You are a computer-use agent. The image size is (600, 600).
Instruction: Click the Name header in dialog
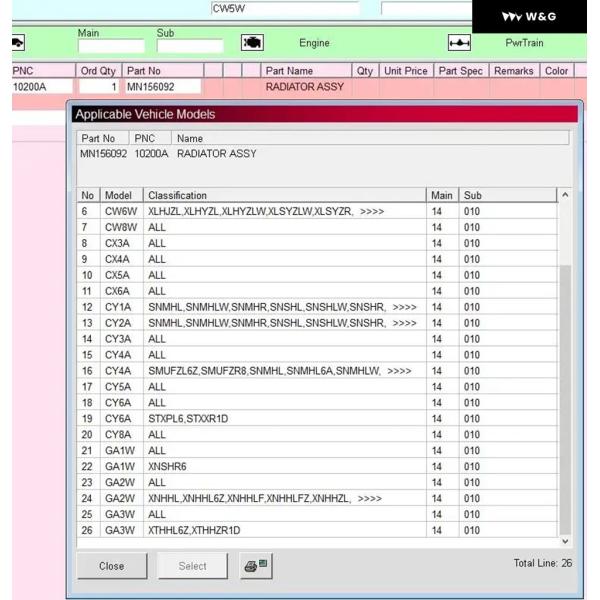(370, 138)
